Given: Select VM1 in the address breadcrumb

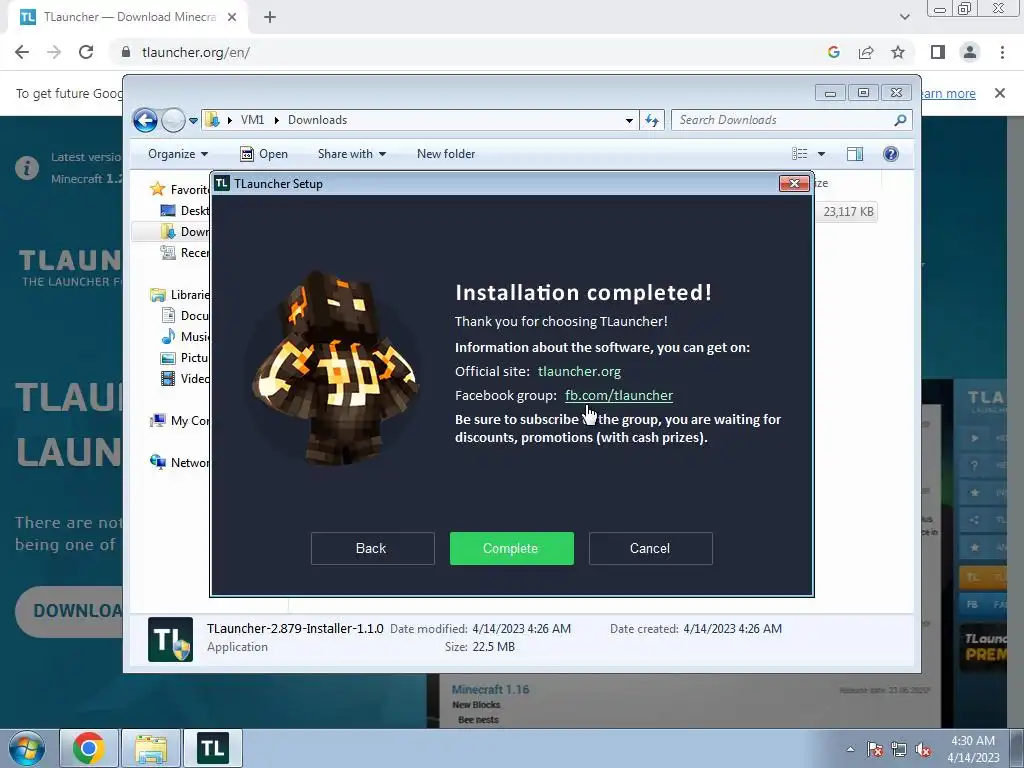Looking at the screenshot, I should click(x=252, y=120).
